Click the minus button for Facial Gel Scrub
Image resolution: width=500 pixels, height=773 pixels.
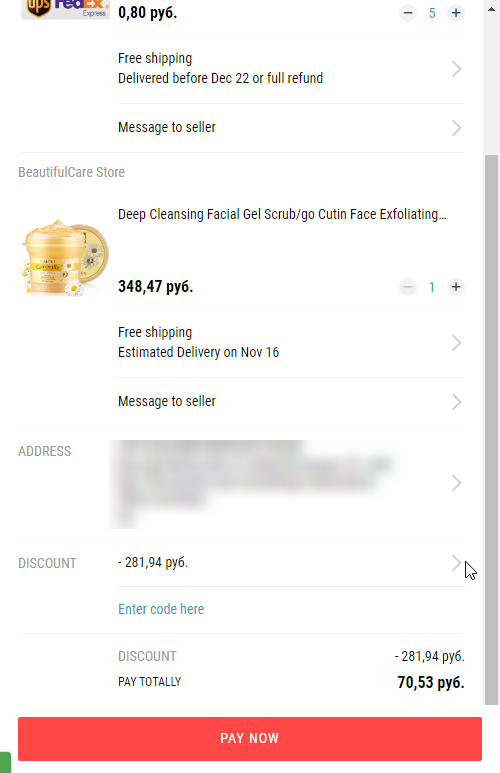(408, 287)
